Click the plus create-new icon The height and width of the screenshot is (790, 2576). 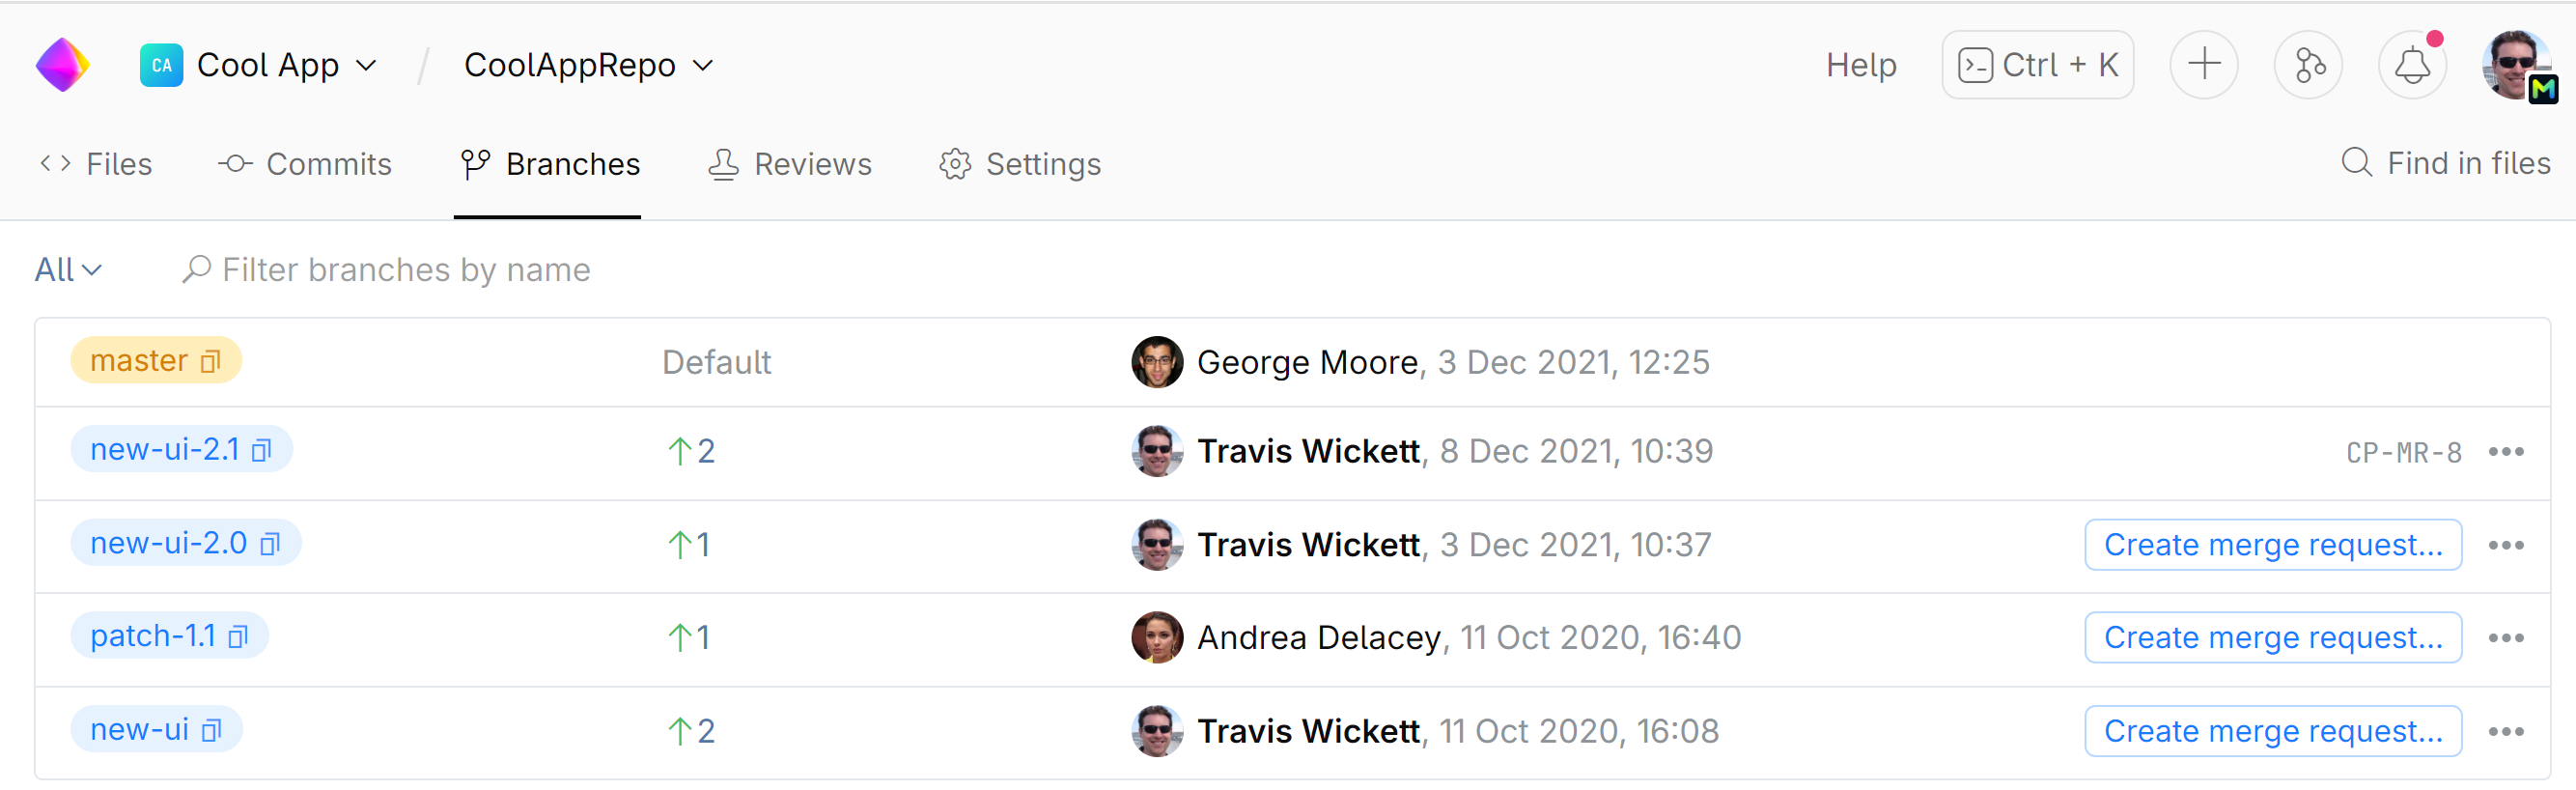click(x=2203, y=66)
